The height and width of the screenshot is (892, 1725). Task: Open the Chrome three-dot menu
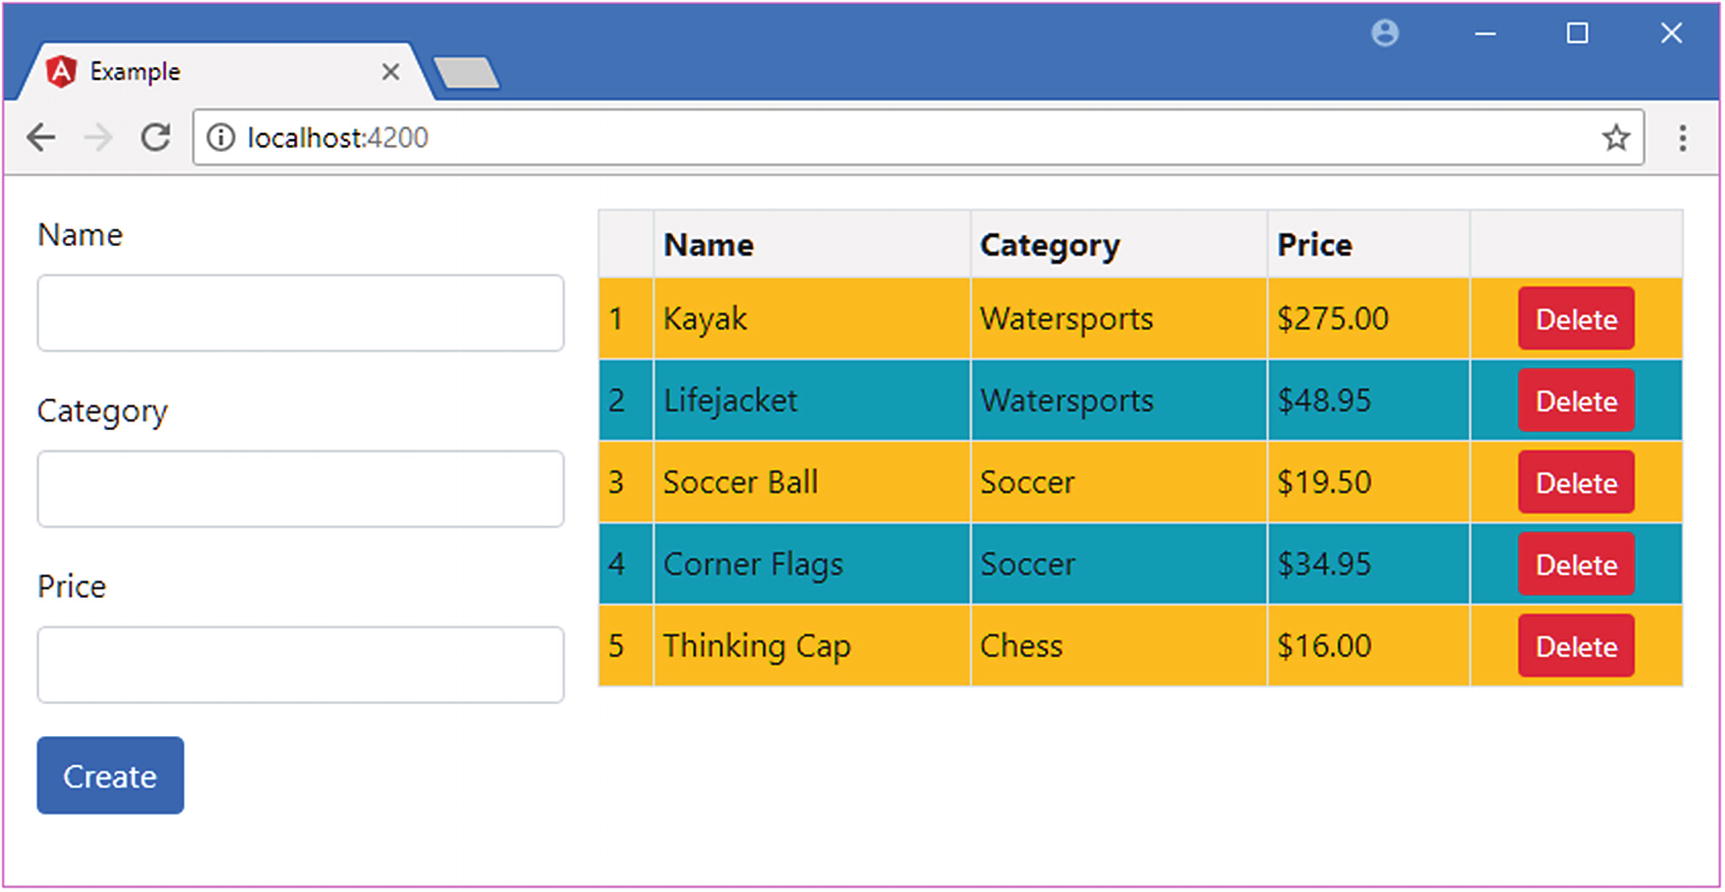pos(1683,137)
